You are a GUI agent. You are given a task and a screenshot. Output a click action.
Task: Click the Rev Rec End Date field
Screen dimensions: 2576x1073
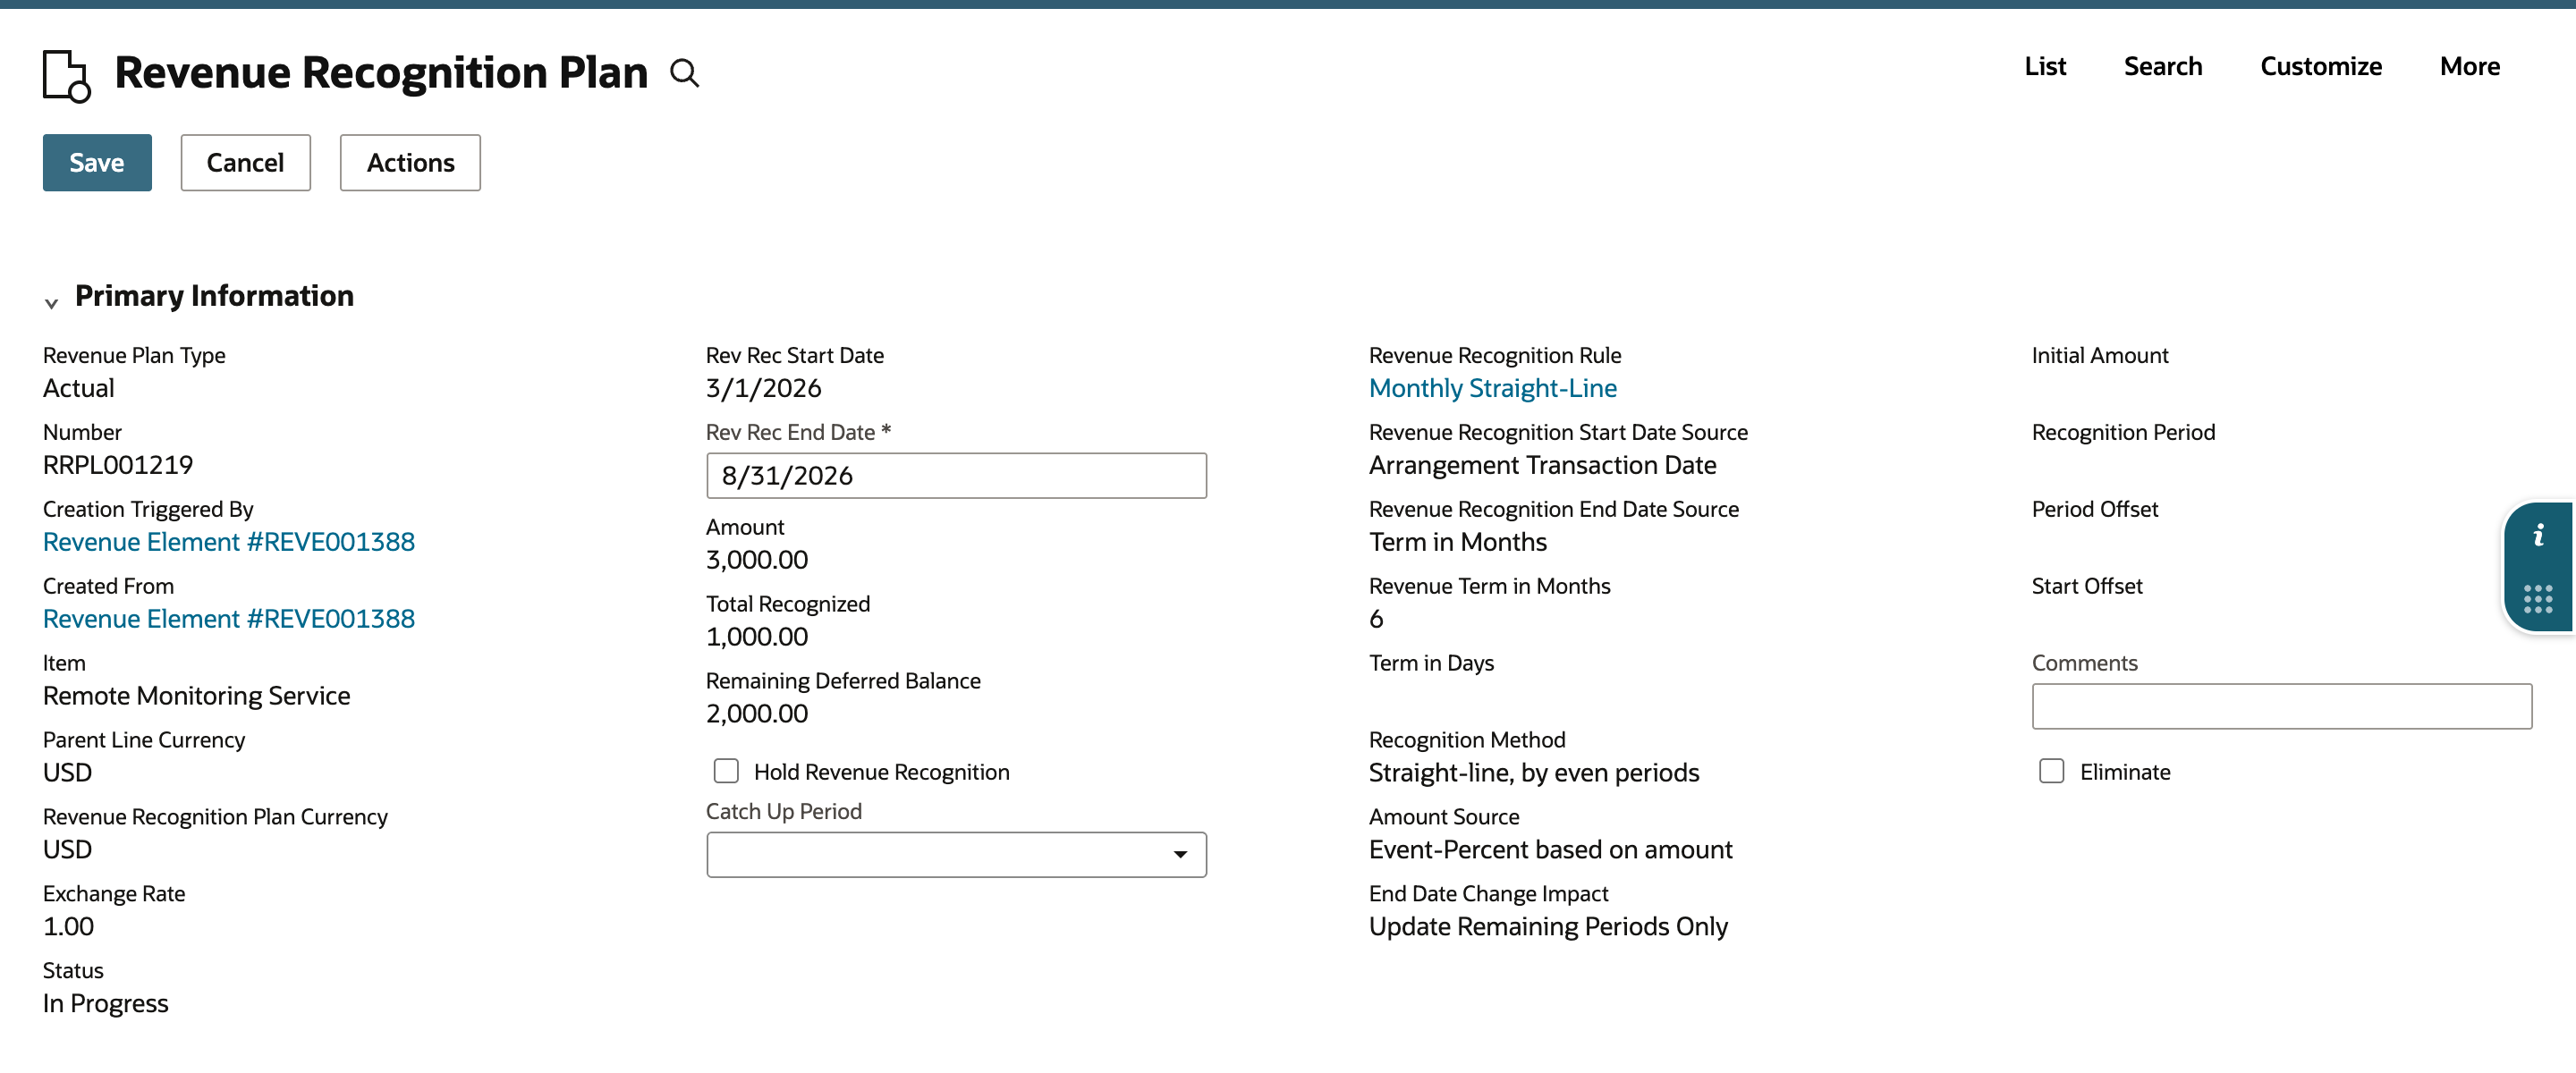coord(956,475)
